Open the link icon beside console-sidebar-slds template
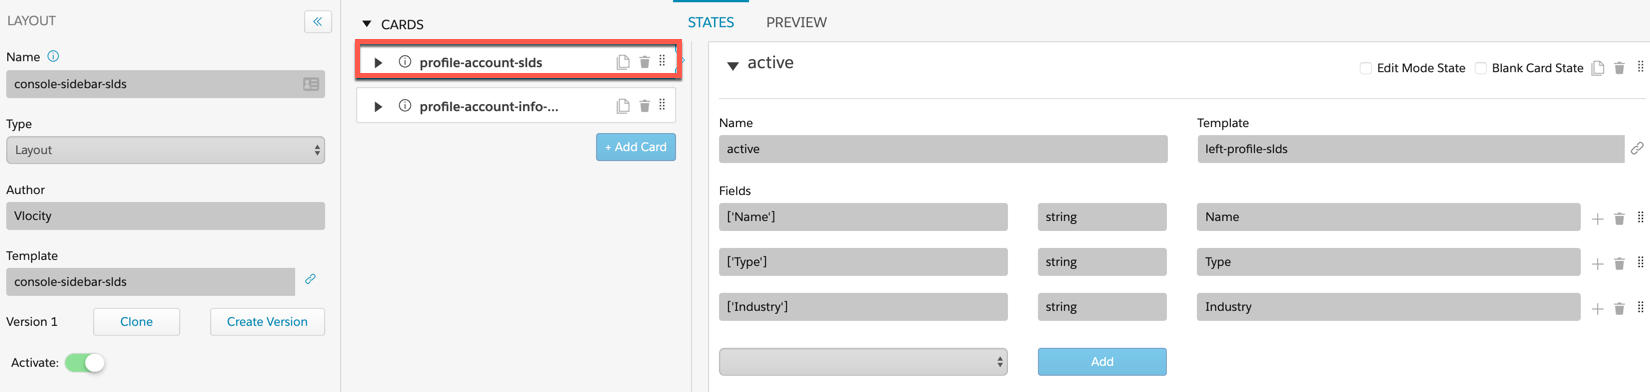Viewport: 1650px width, 392px height. pyautogui.click(x=311, y=280)
